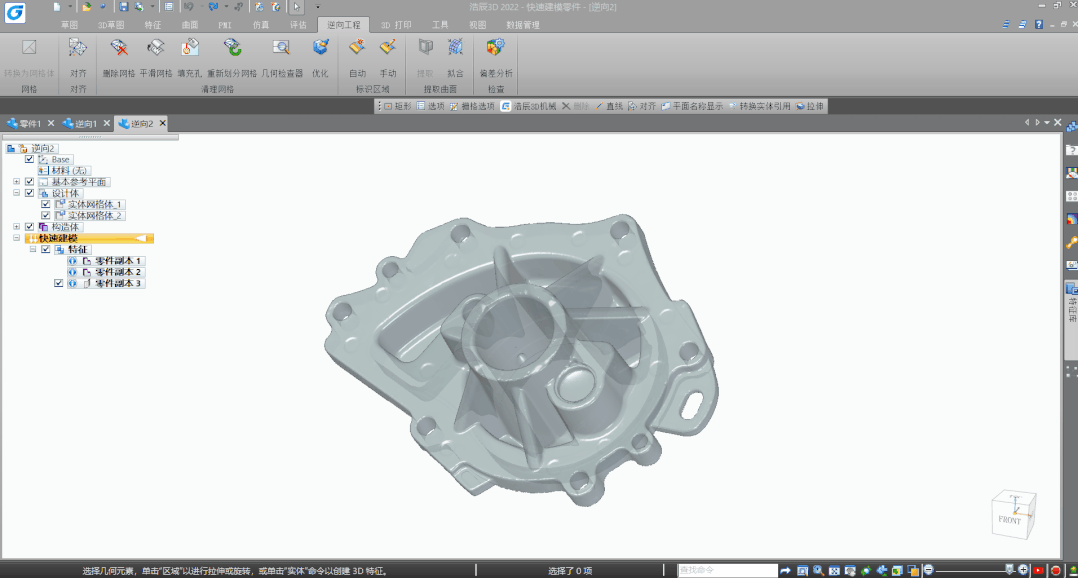Screen dimensions: 1078x578
Task: Select the Smooth Mesh (平滑网格) tool
Action: coord(156,57)
